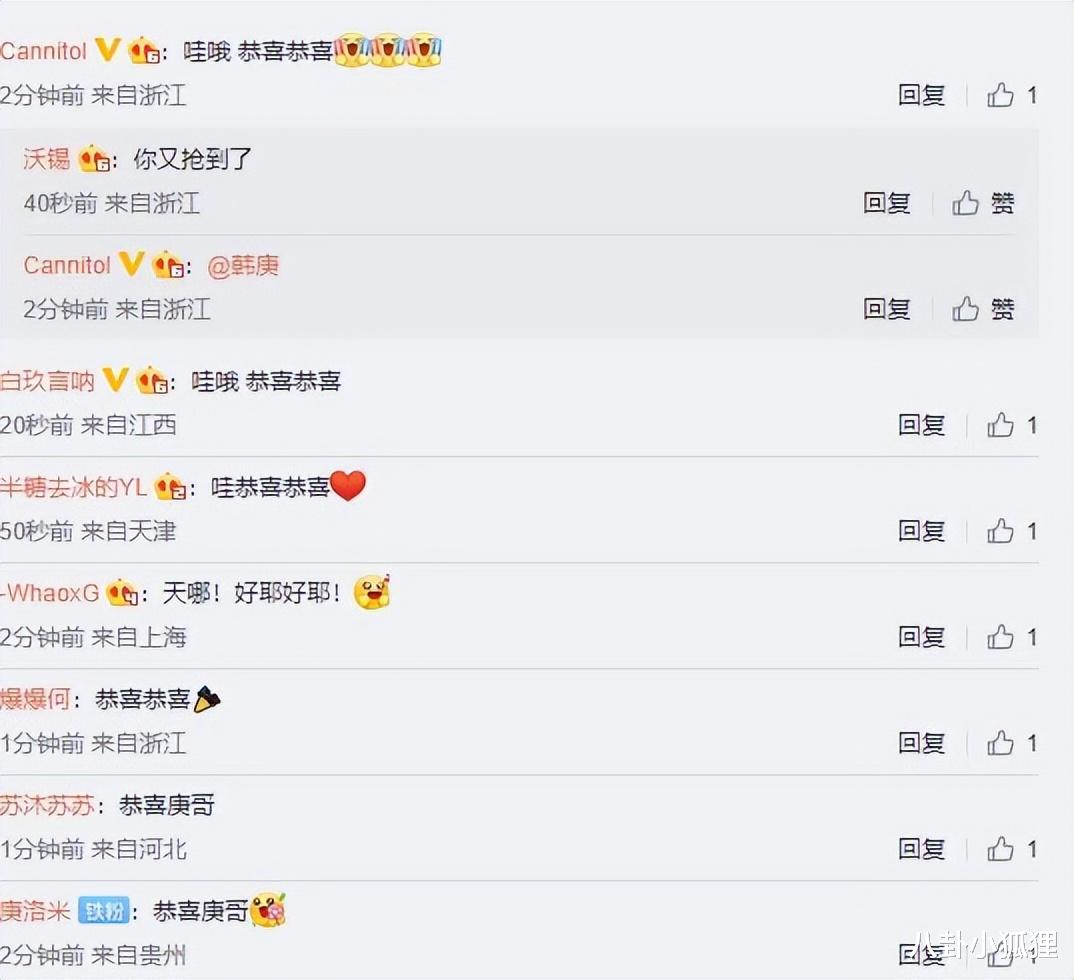Screen dimensions: 1074x980
Task: Open 半糖去冰的YL's user profile
Action: click(x=73, y=488)
